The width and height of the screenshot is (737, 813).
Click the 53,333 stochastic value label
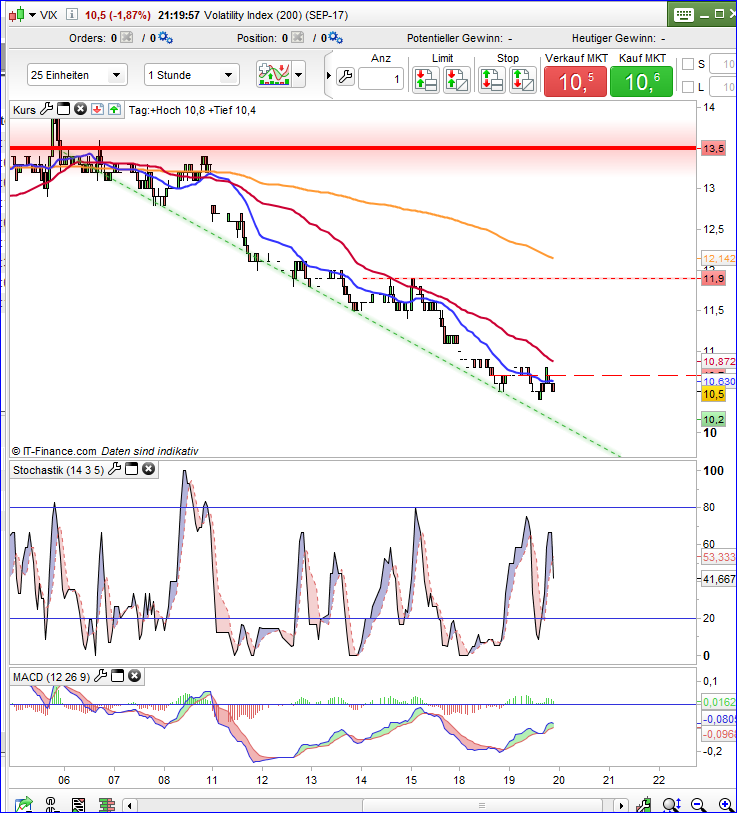(718, 557)
